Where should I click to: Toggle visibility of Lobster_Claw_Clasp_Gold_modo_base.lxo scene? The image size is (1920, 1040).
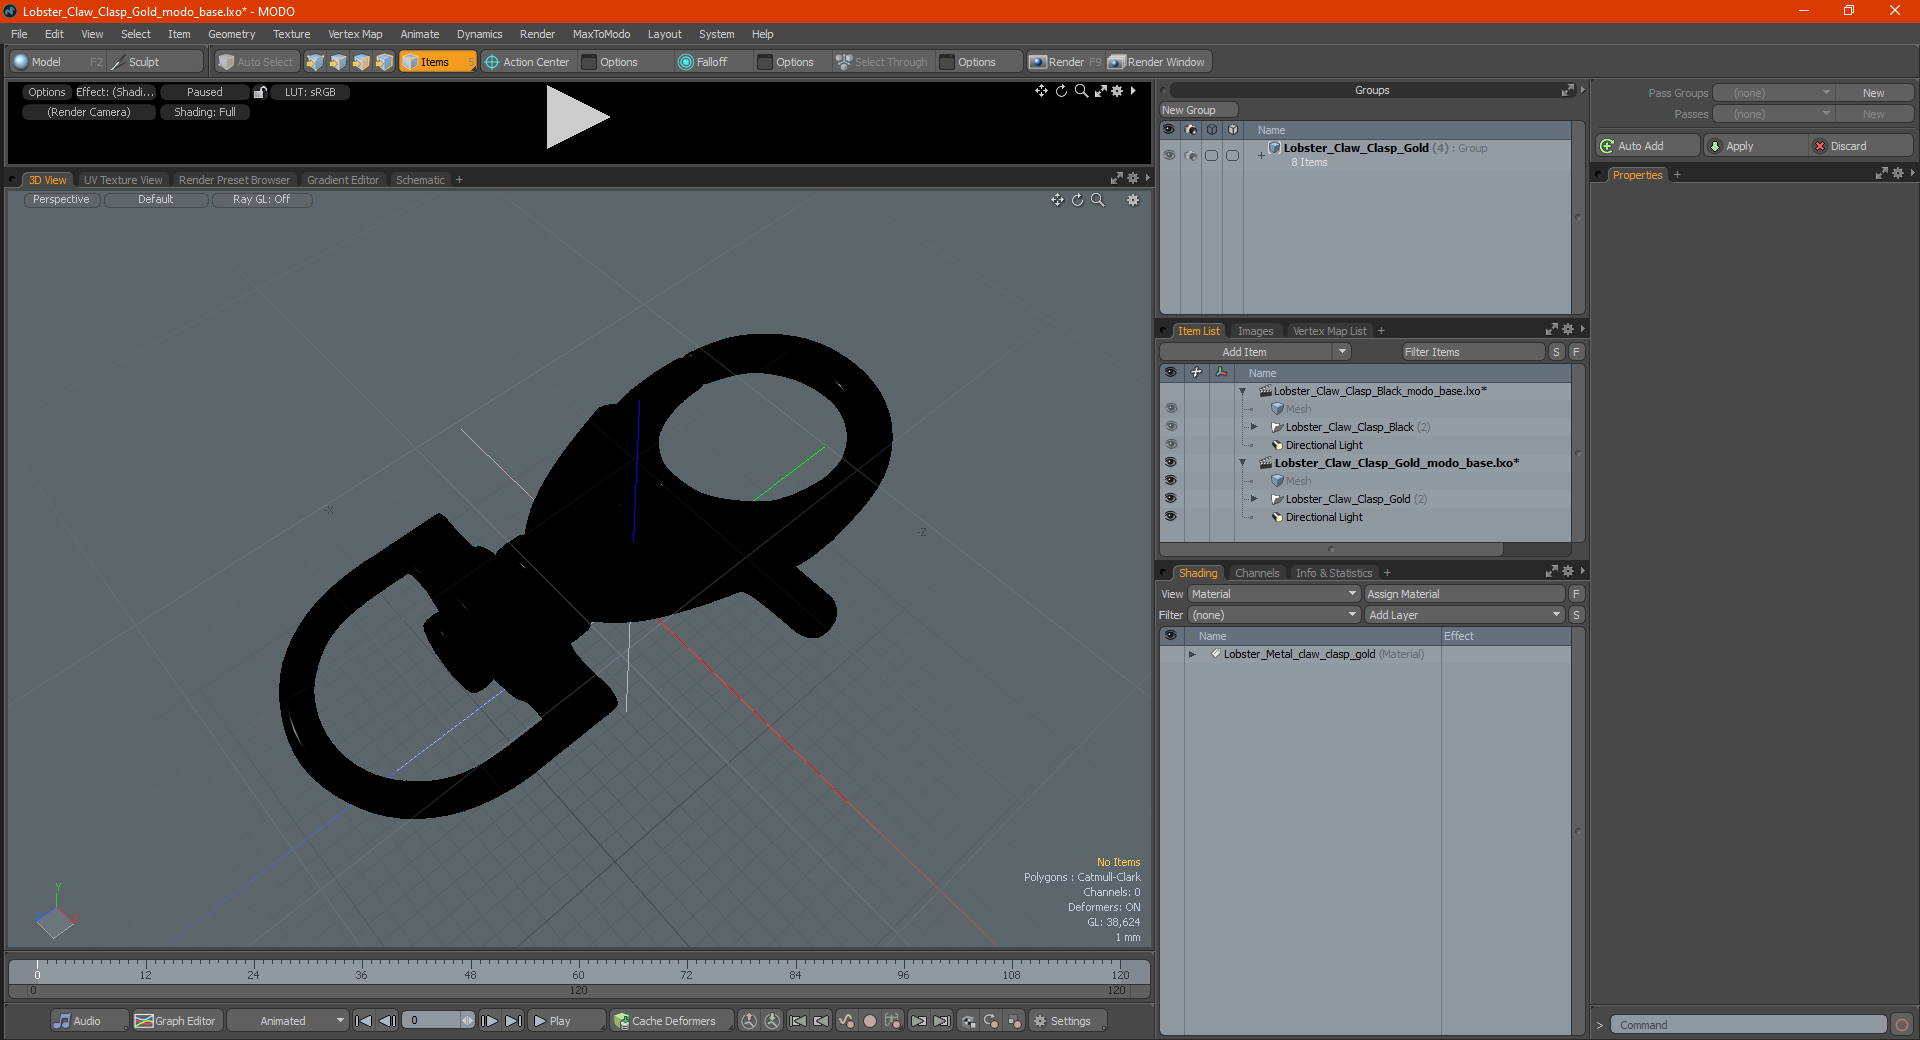click(1170, 463)
